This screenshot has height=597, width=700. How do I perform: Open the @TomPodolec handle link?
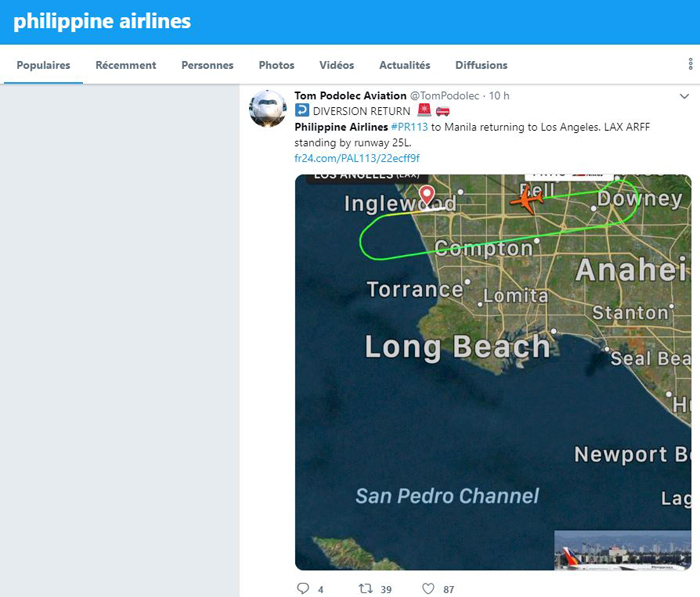[445, 95]
